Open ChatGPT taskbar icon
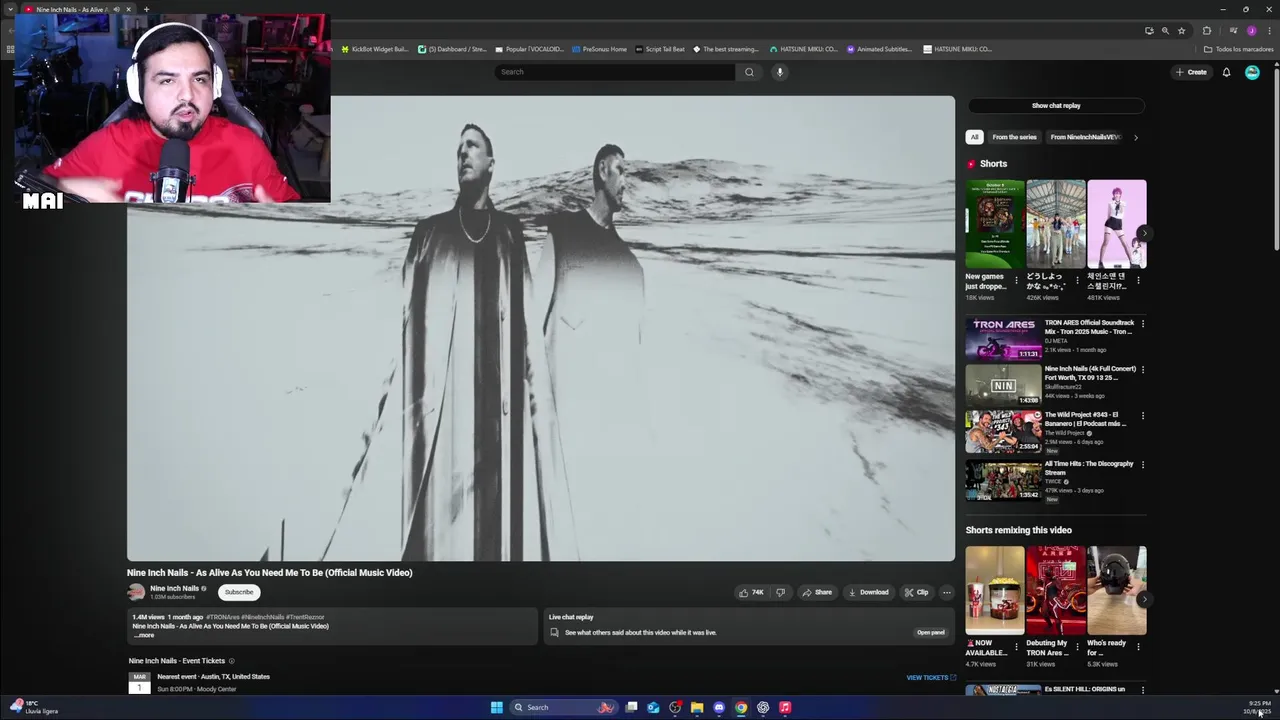Image resolution: width=1280 pixels, height=720 pixels. pyautogui.click(x=763, y=707)
